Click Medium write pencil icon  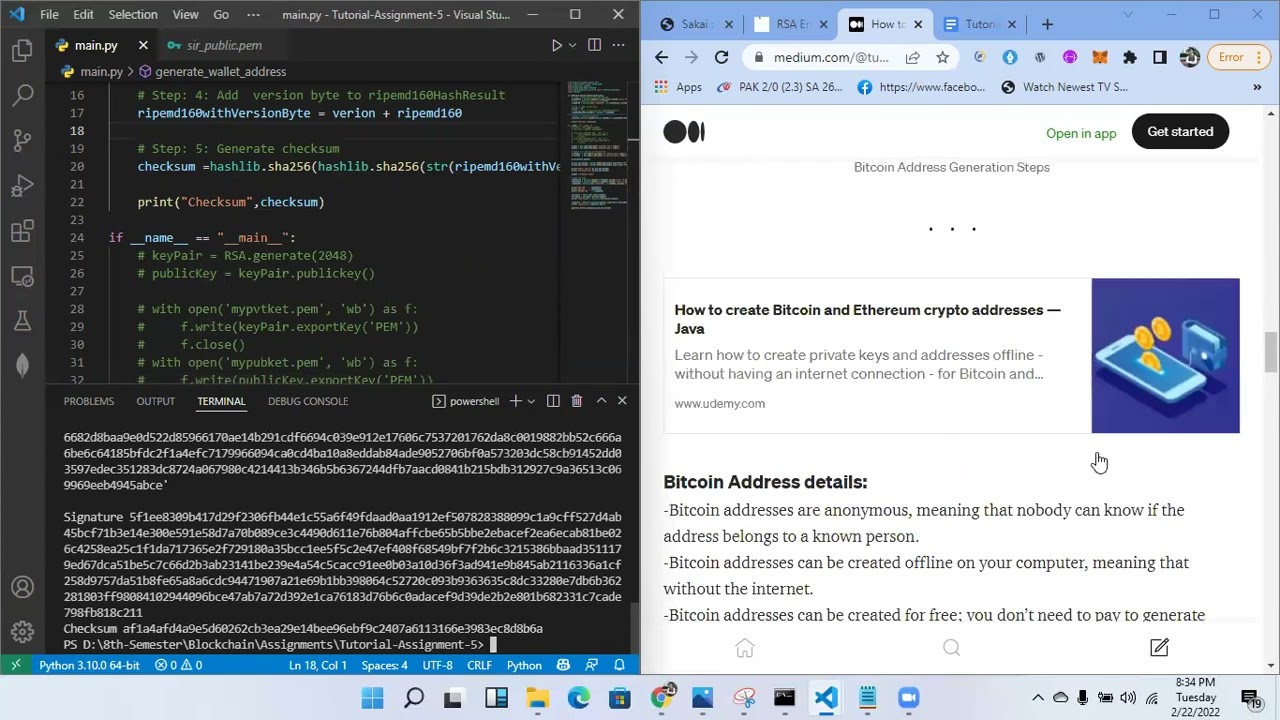1159,649
